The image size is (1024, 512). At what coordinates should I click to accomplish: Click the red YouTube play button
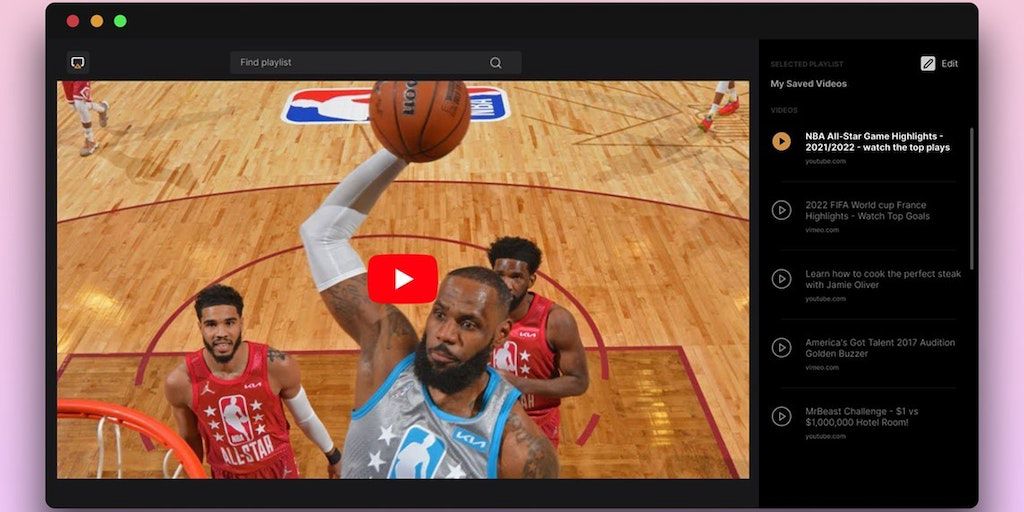(402, 279)
